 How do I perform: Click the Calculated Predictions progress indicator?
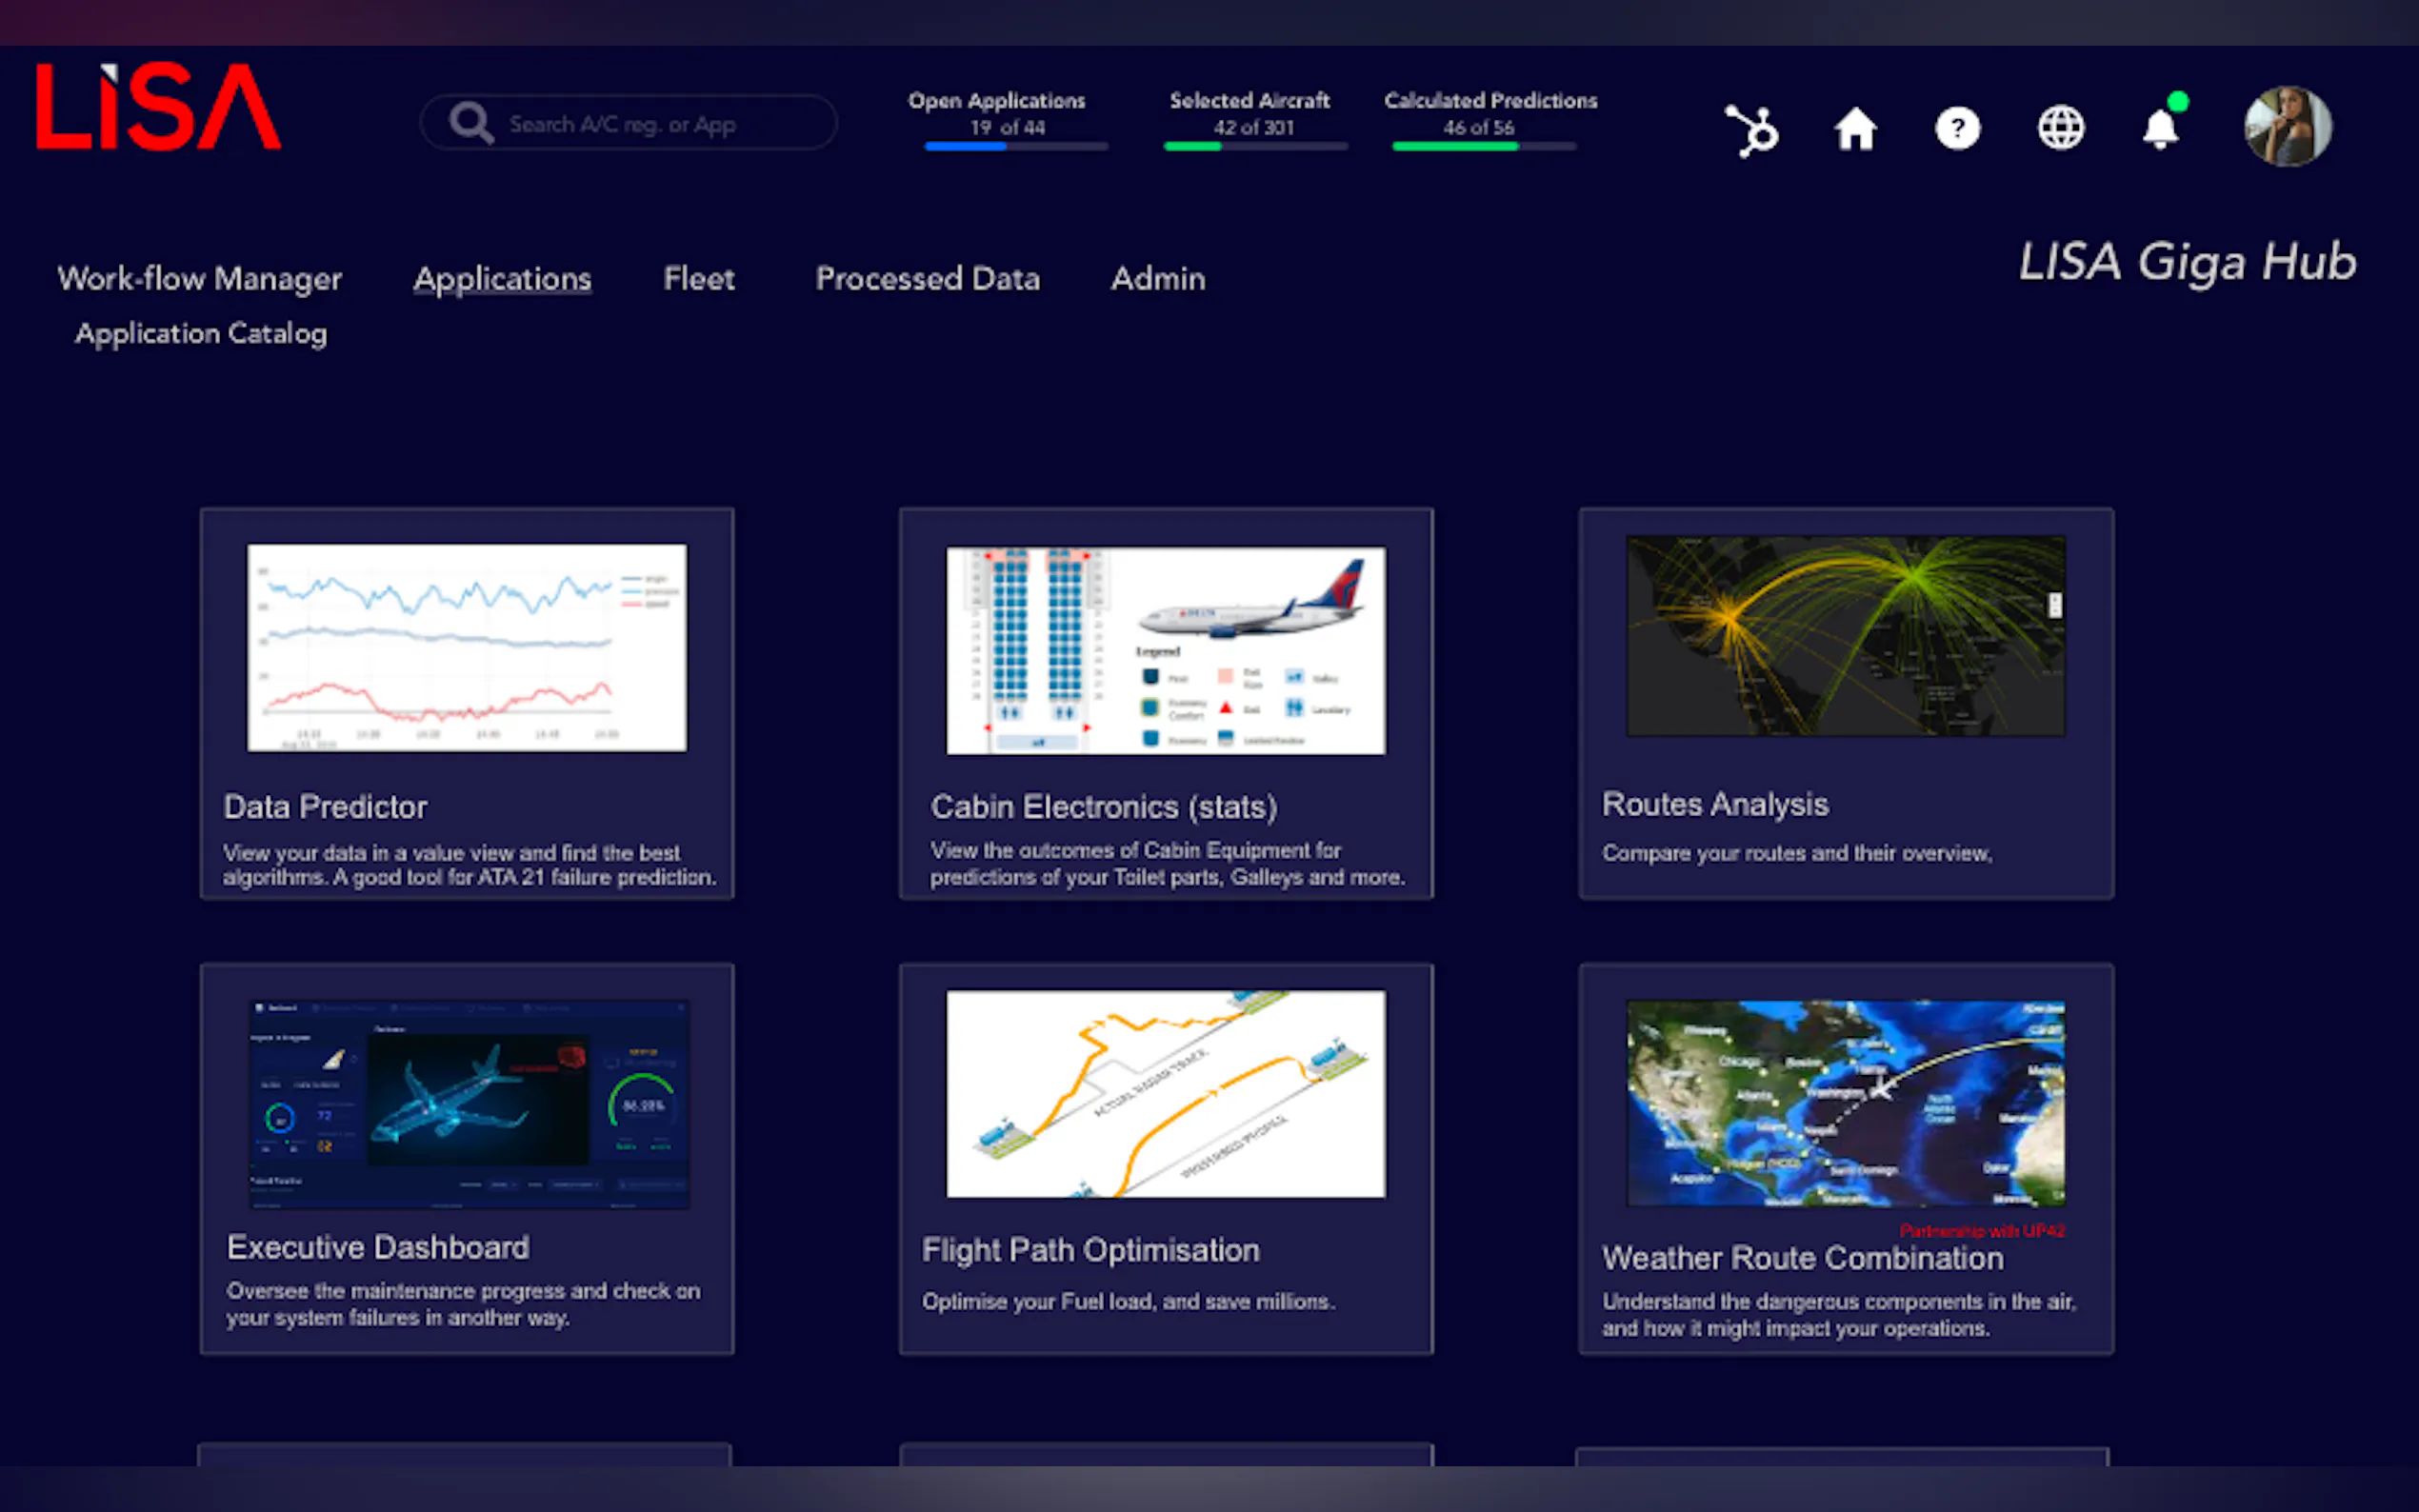click(1483, 147)
